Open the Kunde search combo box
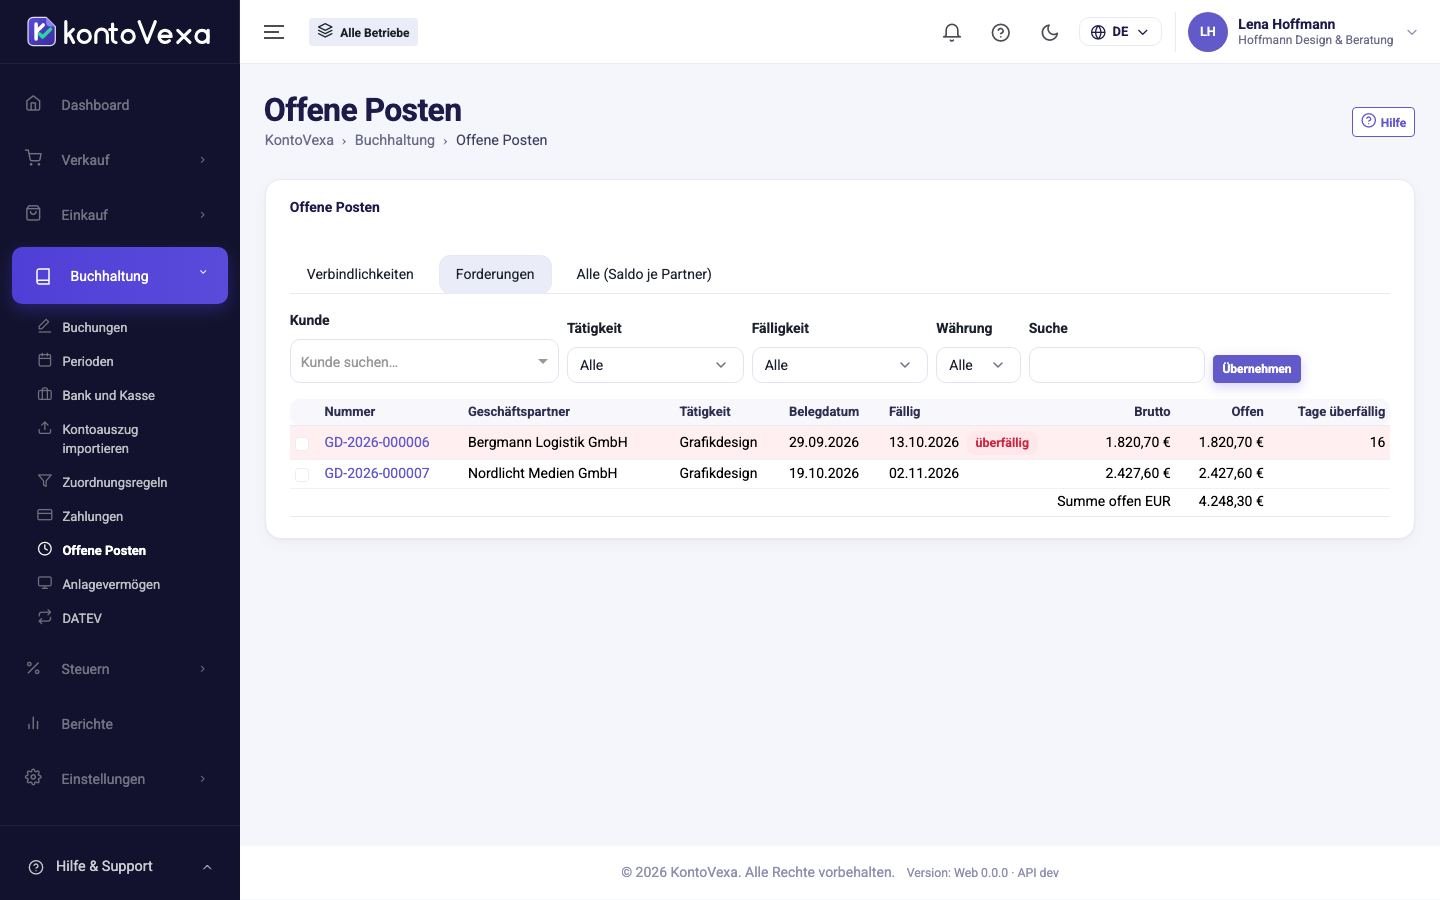This screenshot has height=900, width=1440. coord(424,361)
